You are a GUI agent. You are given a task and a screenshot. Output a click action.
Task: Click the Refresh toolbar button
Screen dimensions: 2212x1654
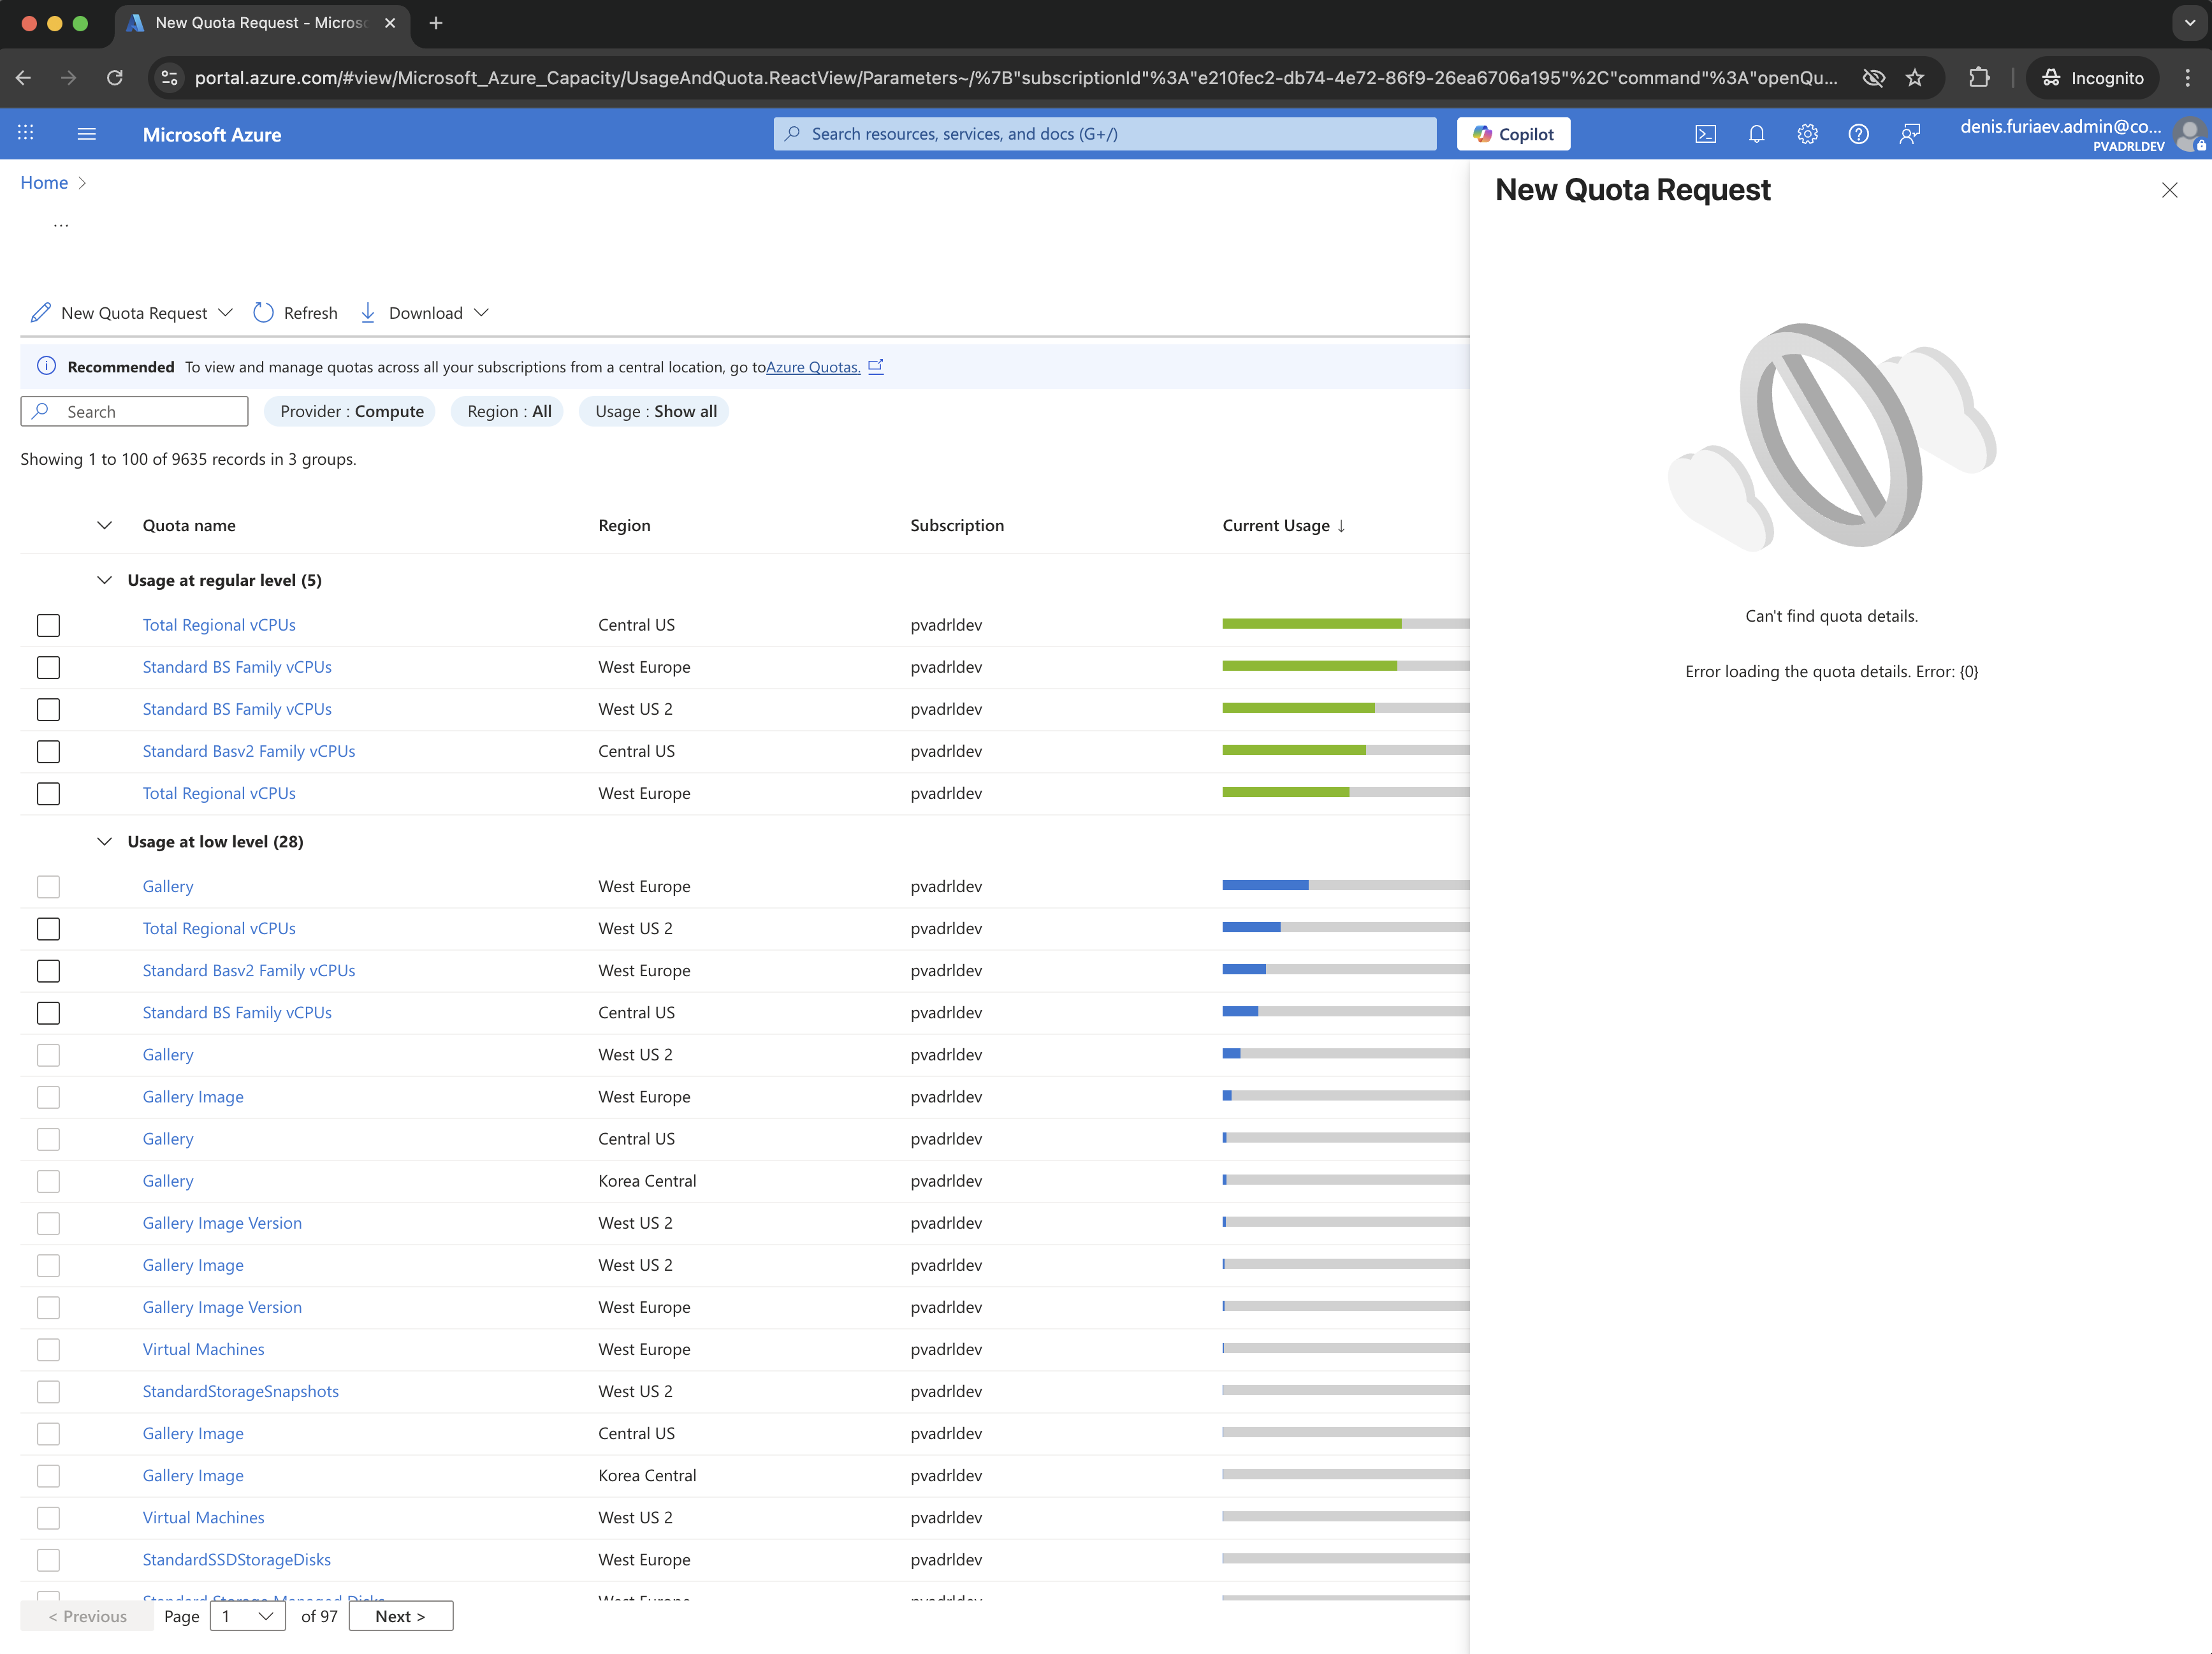(x=295, y=313)
